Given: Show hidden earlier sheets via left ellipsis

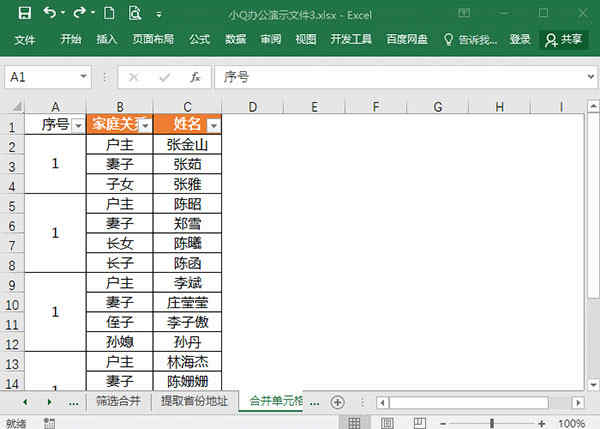Looking at the screenshot, I should [73, 403].
